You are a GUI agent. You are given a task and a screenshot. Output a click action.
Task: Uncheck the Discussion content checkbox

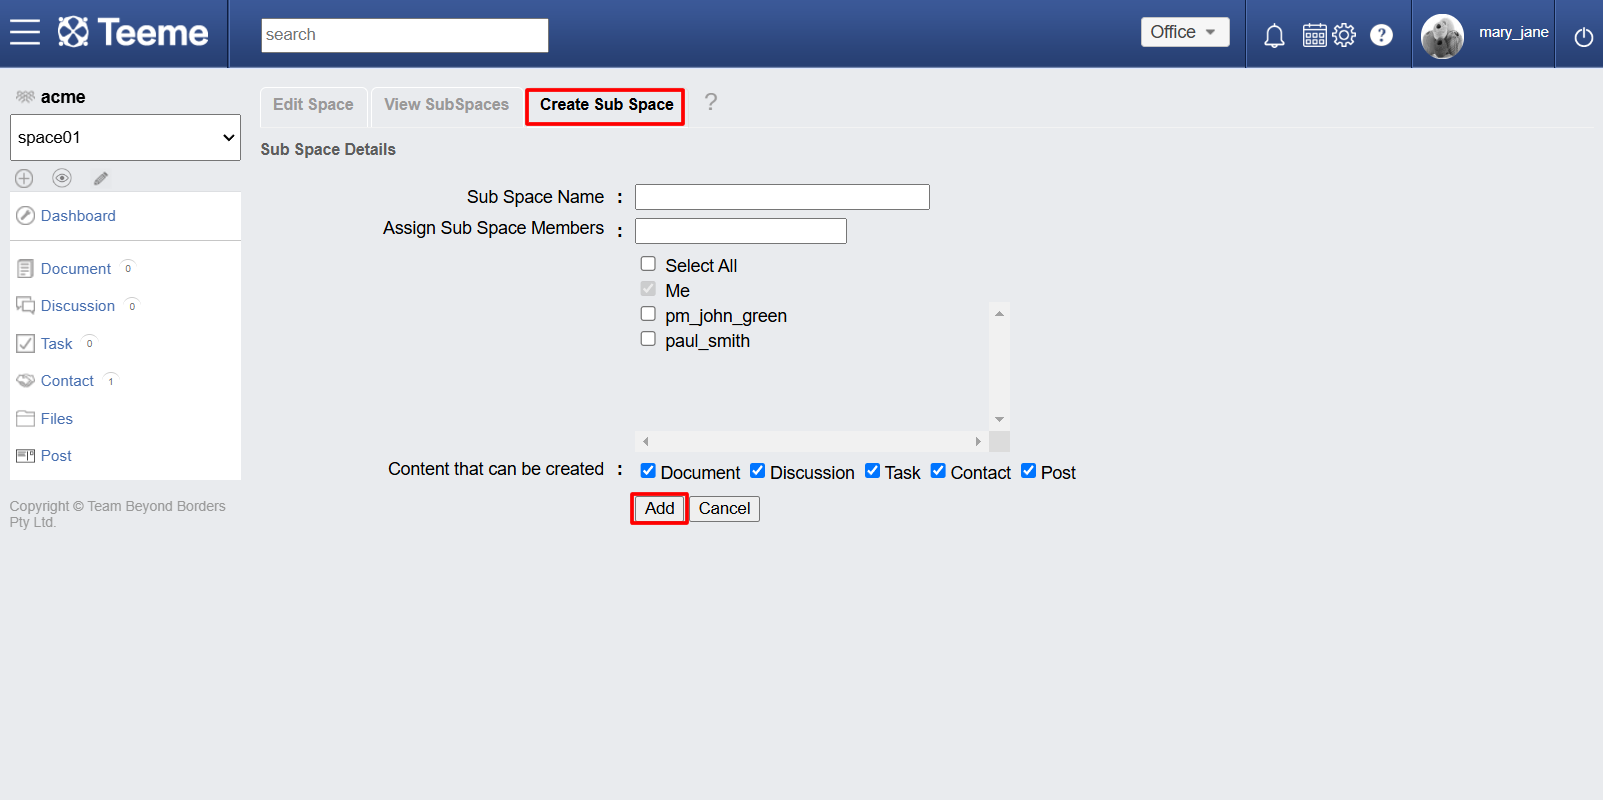[758, 471]
